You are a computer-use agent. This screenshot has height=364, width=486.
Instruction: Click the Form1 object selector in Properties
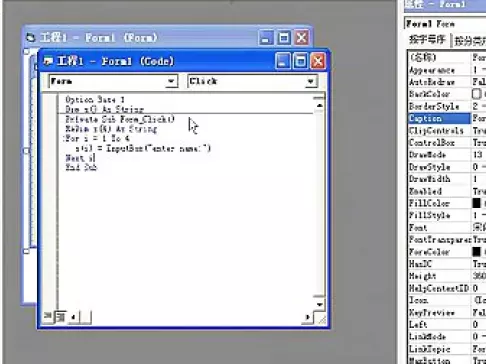pos(445,24)
